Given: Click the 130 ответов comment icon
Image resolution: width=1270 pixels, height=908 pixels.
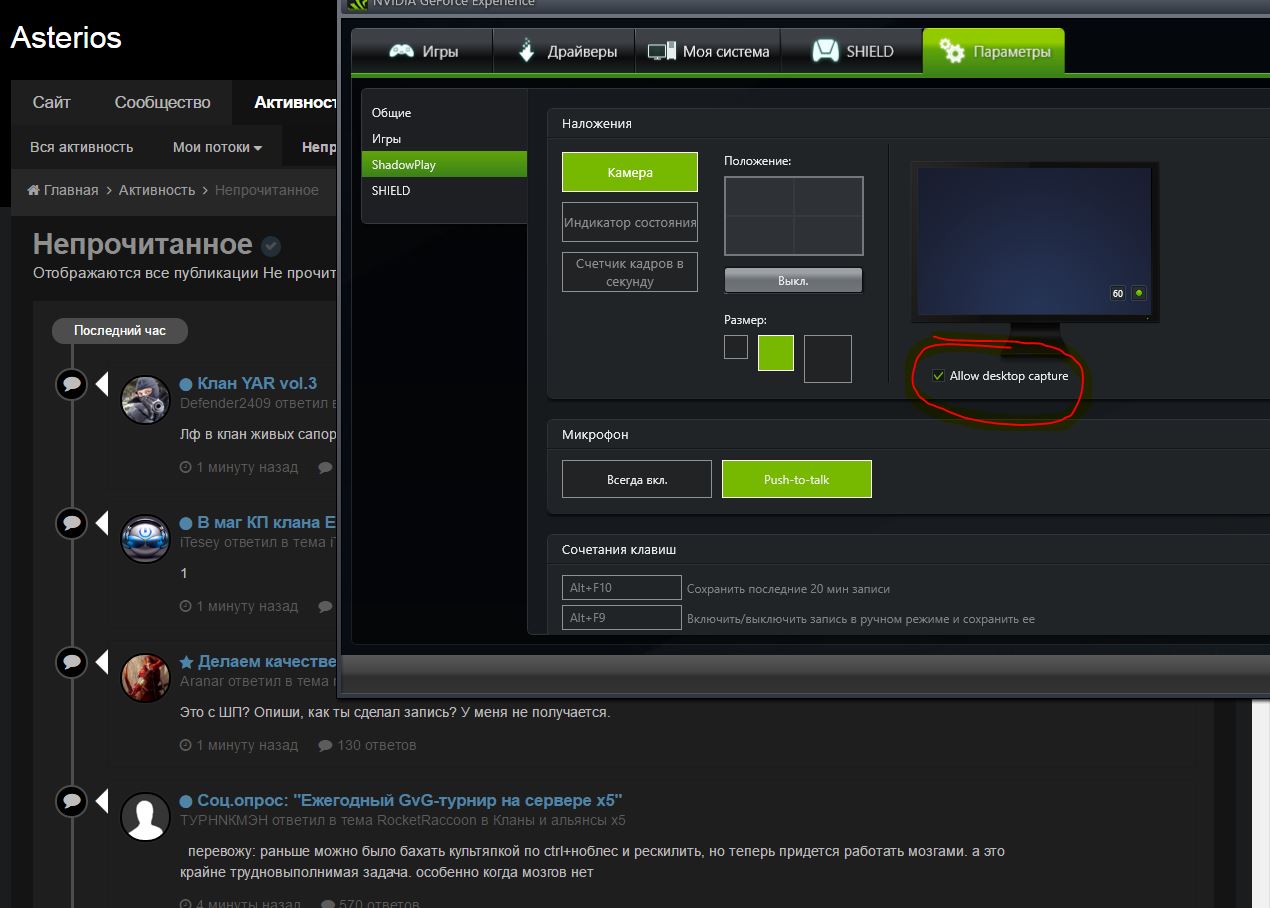Looking at the screenshot, I should [x=325, y=745].
